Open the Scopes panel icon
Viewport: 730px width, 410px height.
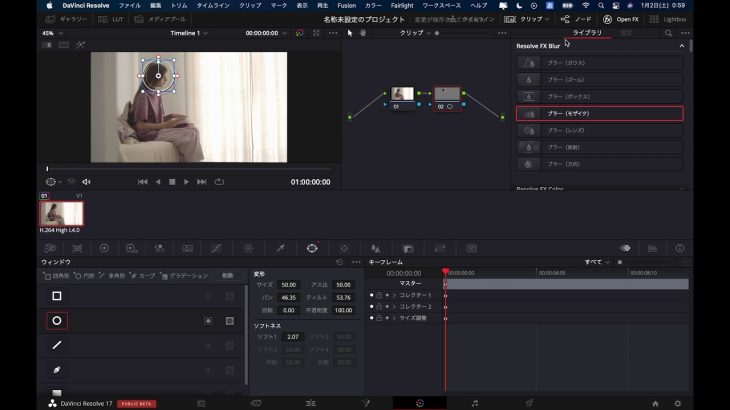click(652, 249)
